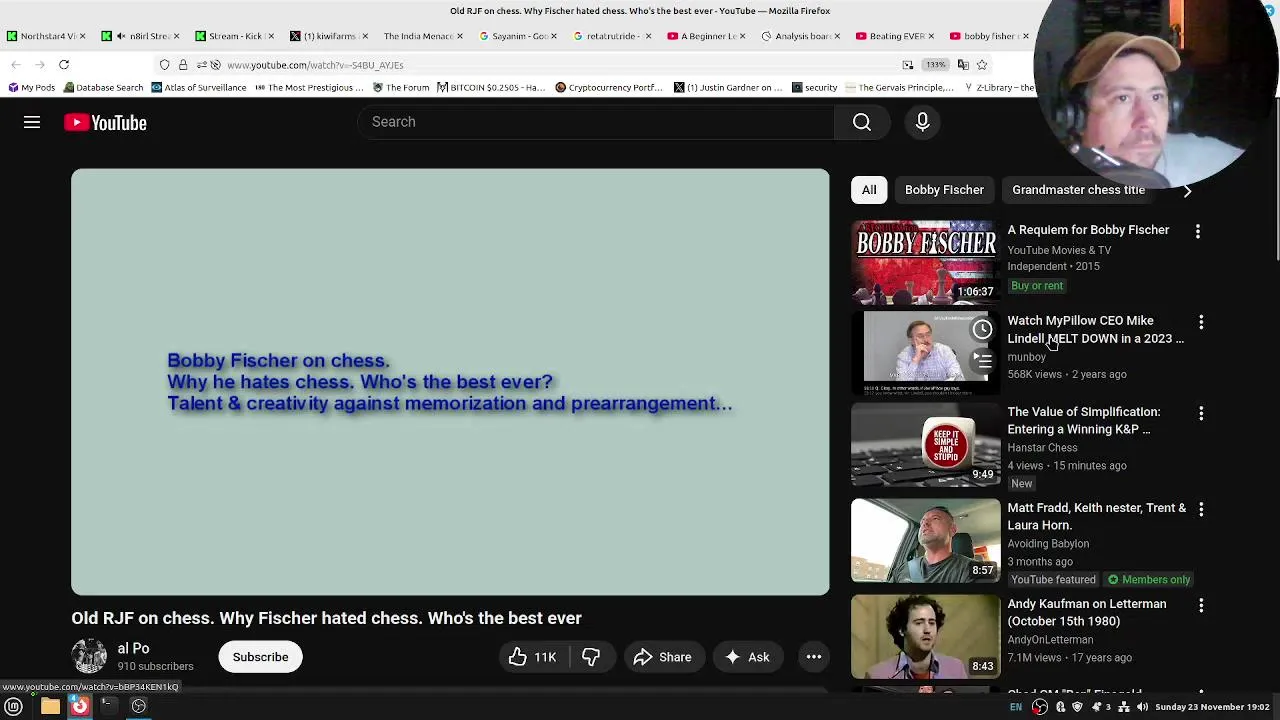Screen dimensions: 1280x720
Task: Open Atlas of Surveillance bookmark
Action: [199, 87]
